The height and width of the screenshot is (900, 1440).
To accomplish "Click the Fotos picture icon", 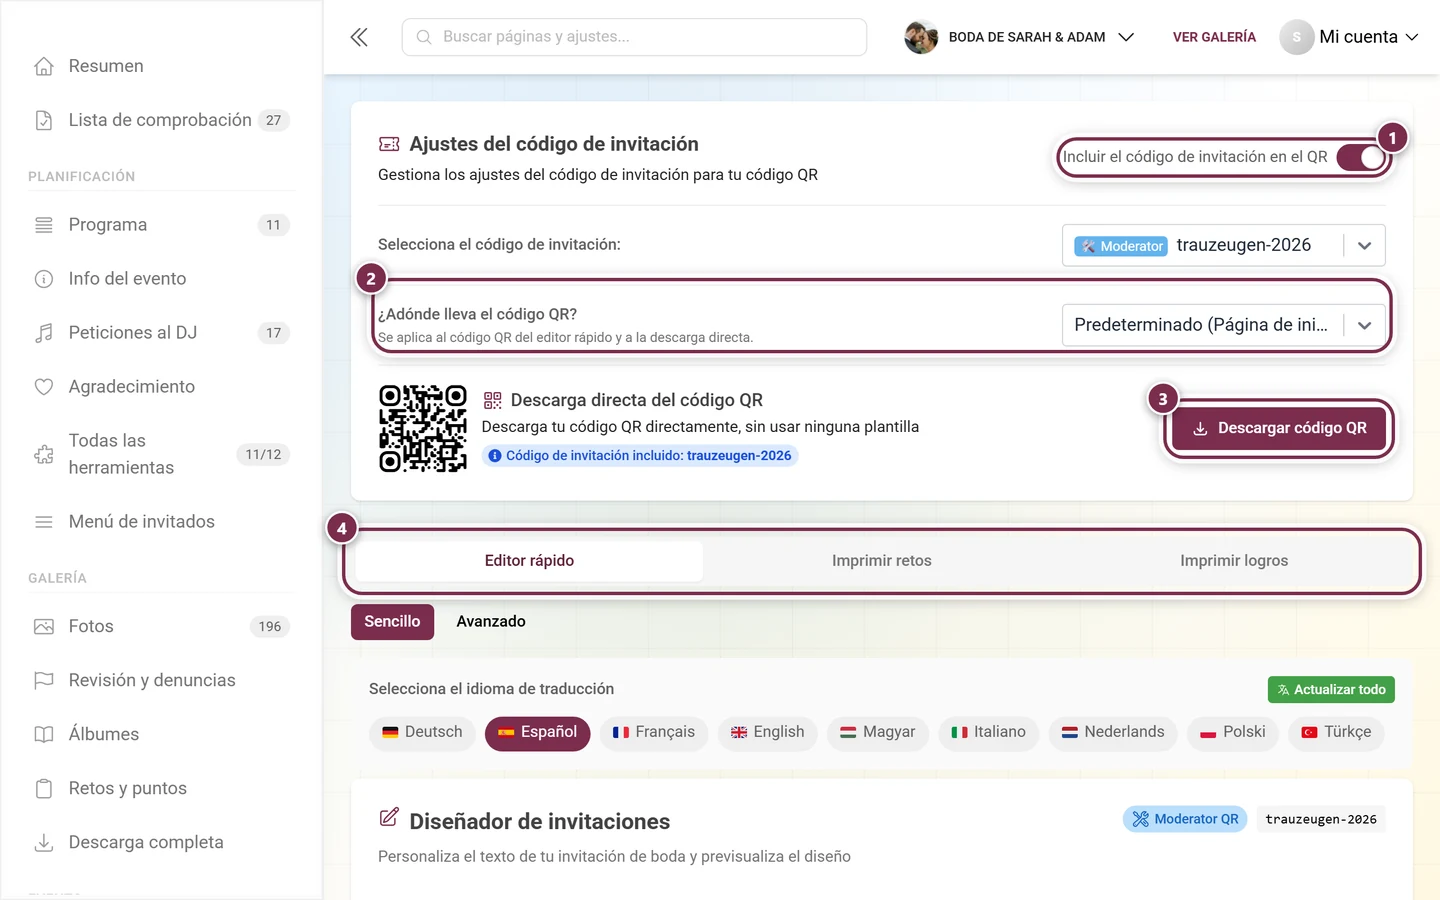I will (44, 627).
